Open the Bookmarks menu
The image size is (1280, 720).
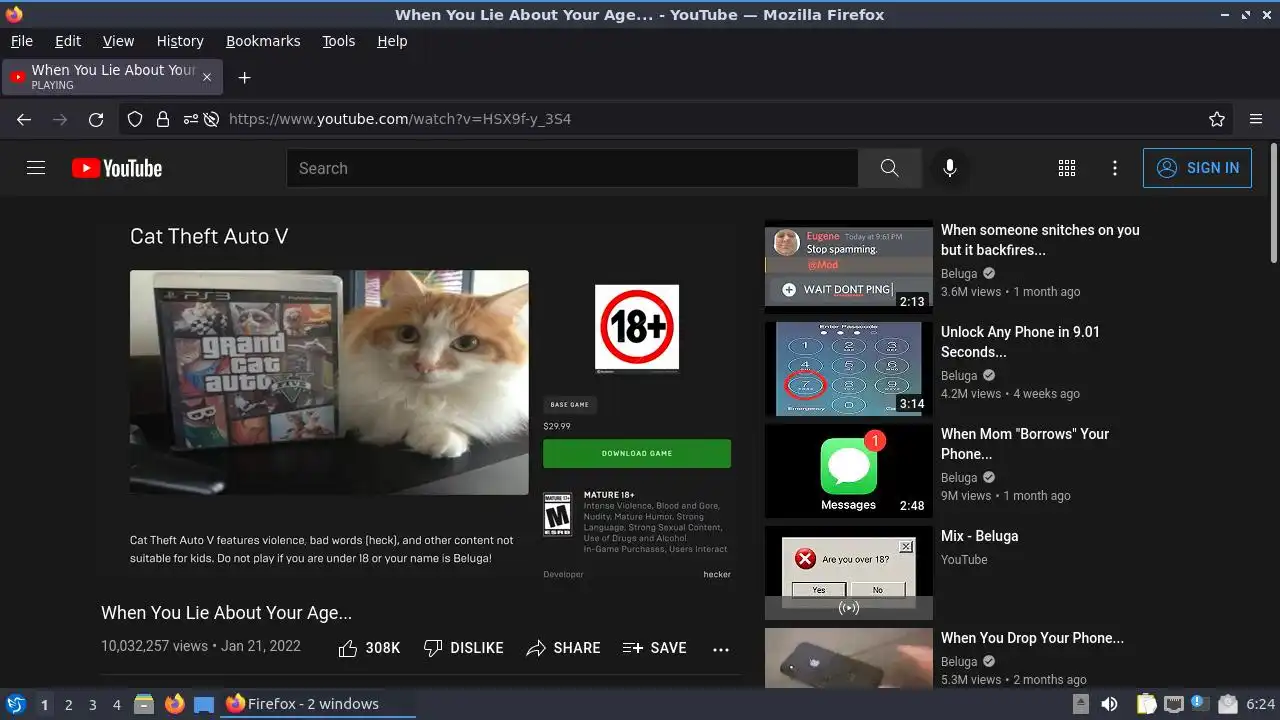(x=263, y=41)
